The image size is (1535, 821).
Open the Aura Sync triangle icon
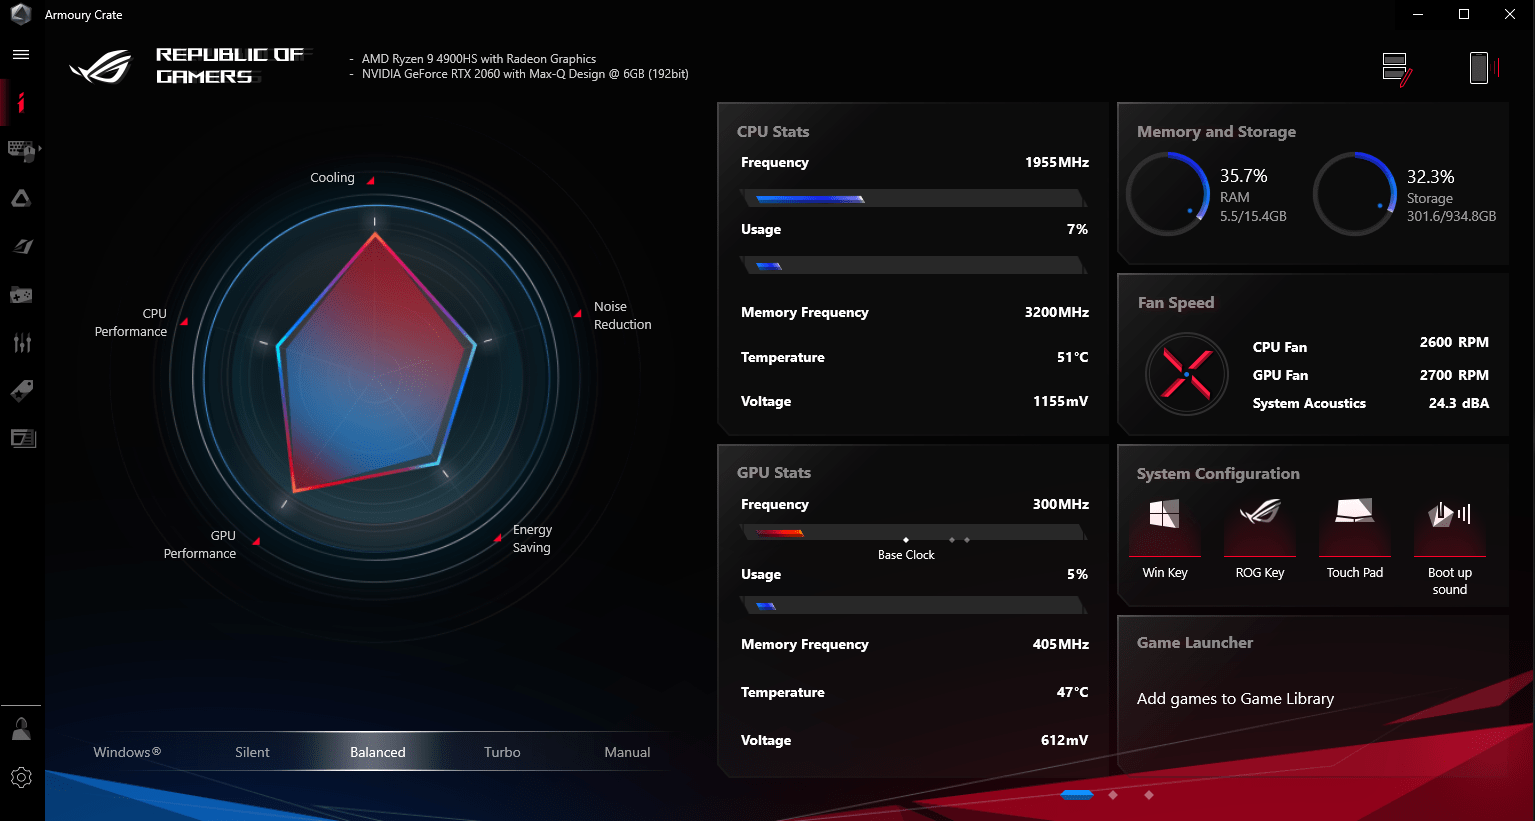tap(21, 199)
